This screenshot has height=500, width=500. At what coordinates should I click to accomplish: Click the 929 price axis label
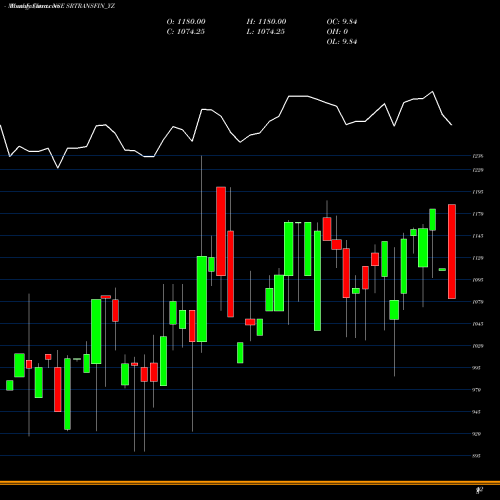477,434
